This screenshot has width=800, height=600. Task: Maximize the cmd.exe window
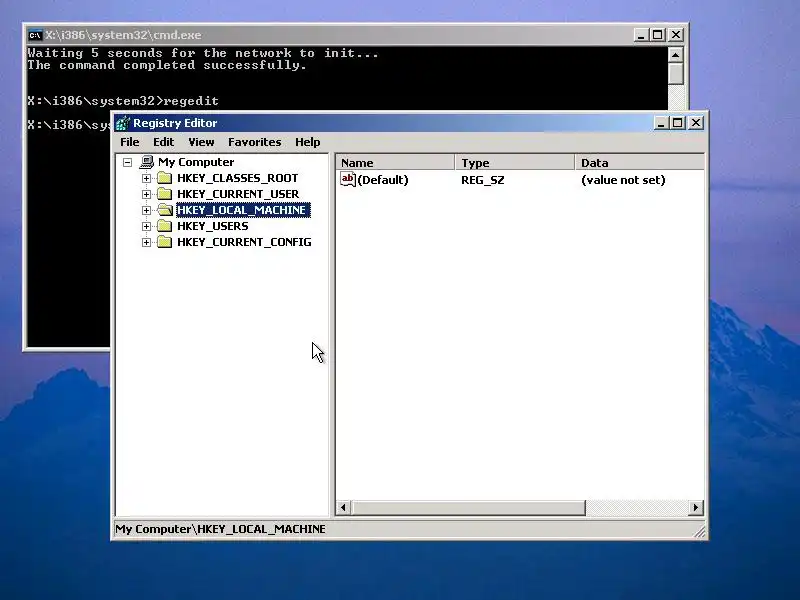coord(657,35)
